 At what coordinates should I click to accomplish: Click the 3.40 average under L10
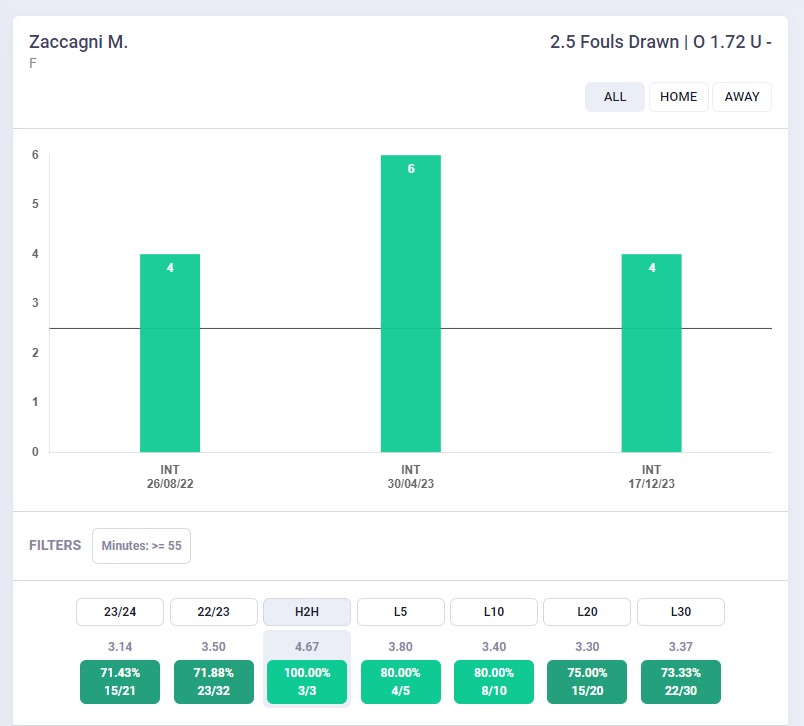pos(494,647)
